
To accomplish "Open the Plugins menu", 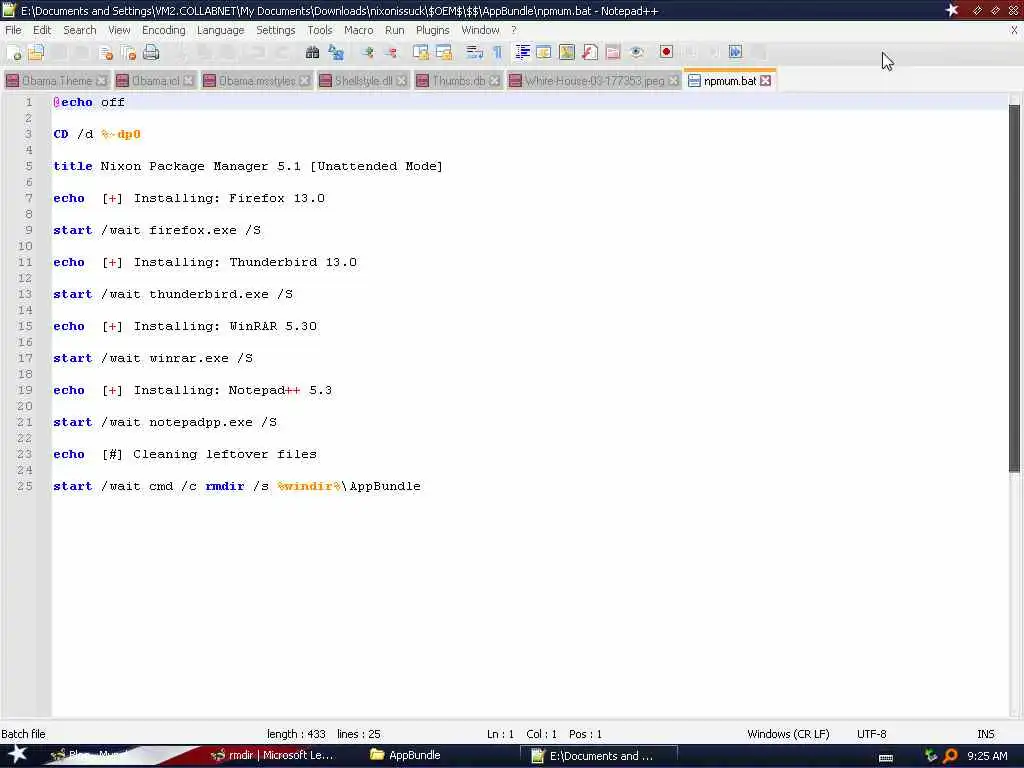I will (432, 30).
